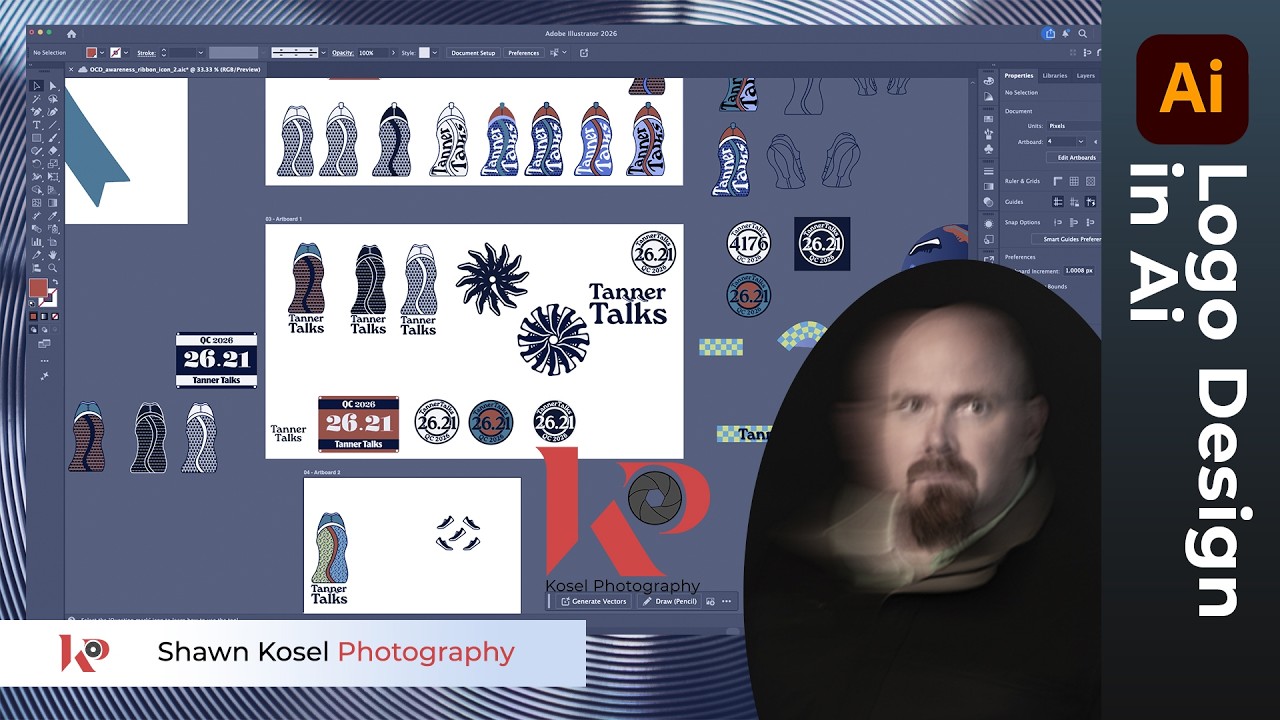1280x720 pixels.
Task: Go to Illustrator Home screen
Action: (x=71, y=34)
